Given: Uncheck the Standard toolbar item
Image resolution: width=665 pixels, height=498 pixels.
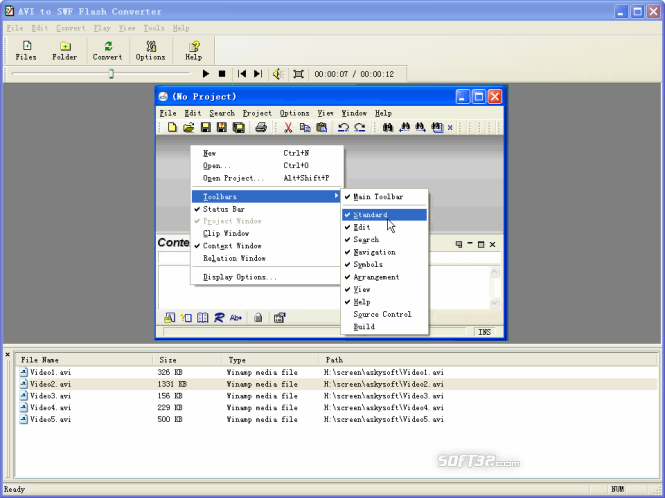Looking at the screenshot, I should (384, 215).
